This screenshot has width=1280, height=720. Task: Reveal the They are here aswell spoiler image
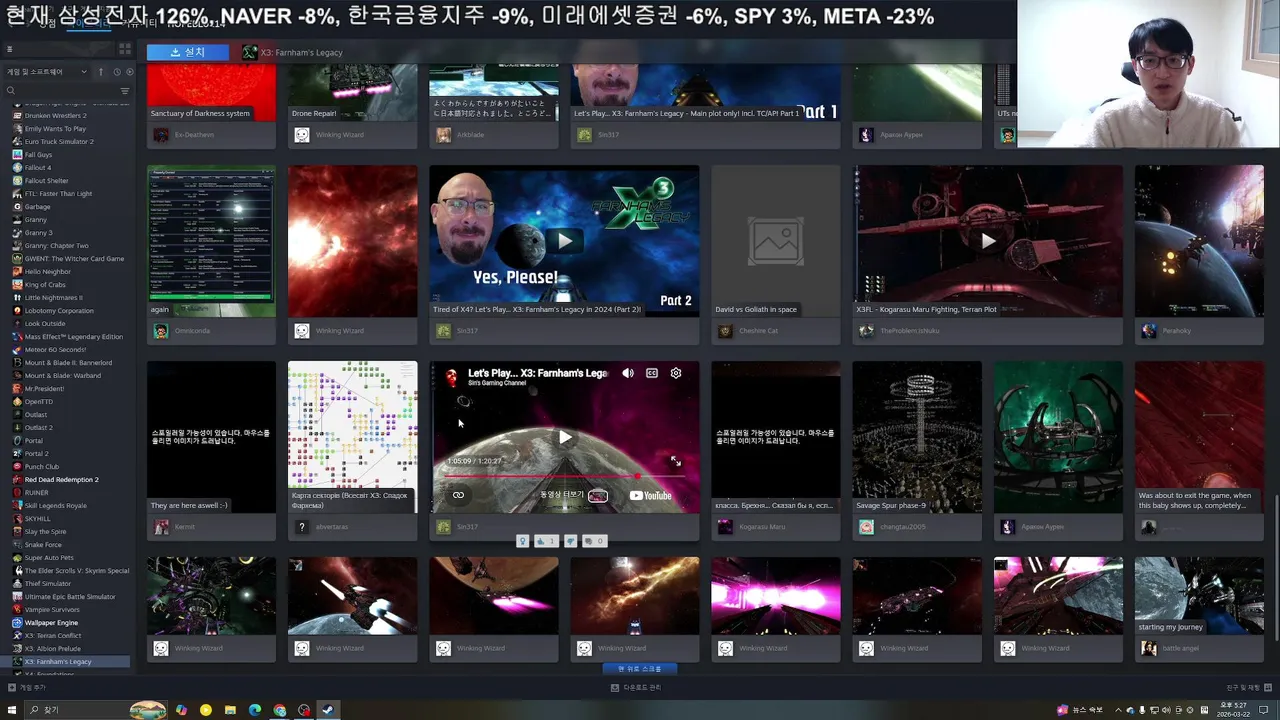(x=211, y=437)
